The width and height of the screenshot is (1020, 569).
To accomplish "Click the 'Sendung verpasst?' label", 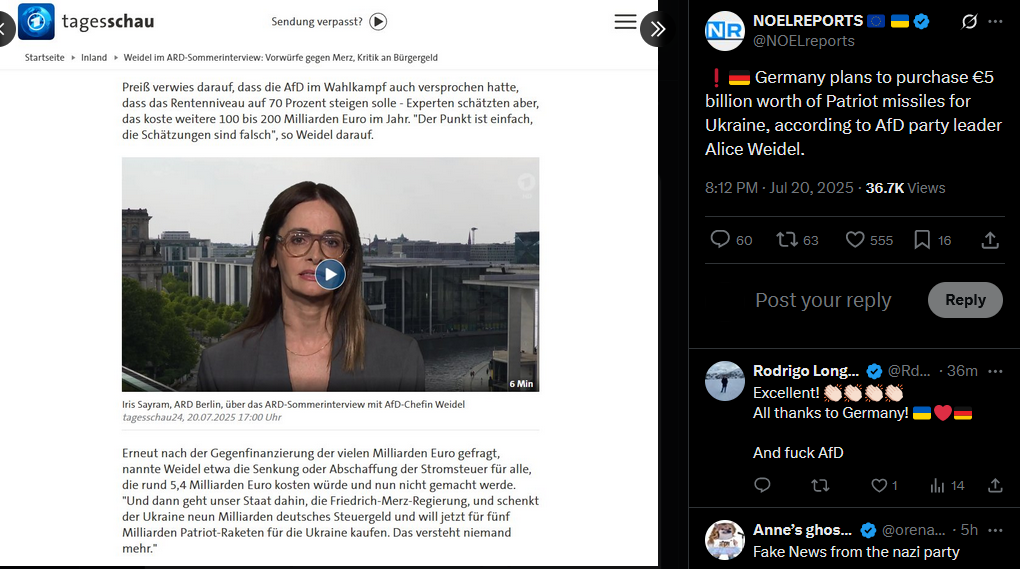I will (317, 21).
